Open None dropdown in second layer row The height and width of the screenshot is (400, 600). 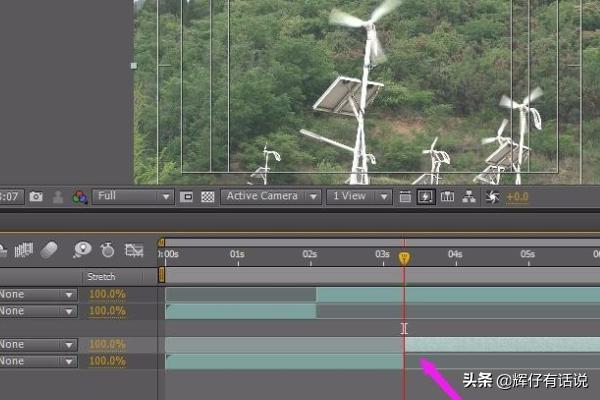(38, 311)
